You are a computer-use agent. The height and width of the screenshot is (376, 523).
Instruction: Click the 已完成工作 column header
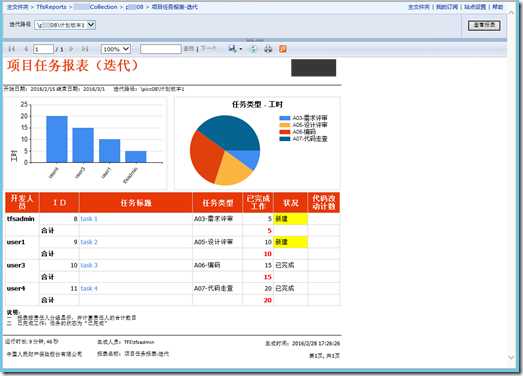click(x=258, y=203)
